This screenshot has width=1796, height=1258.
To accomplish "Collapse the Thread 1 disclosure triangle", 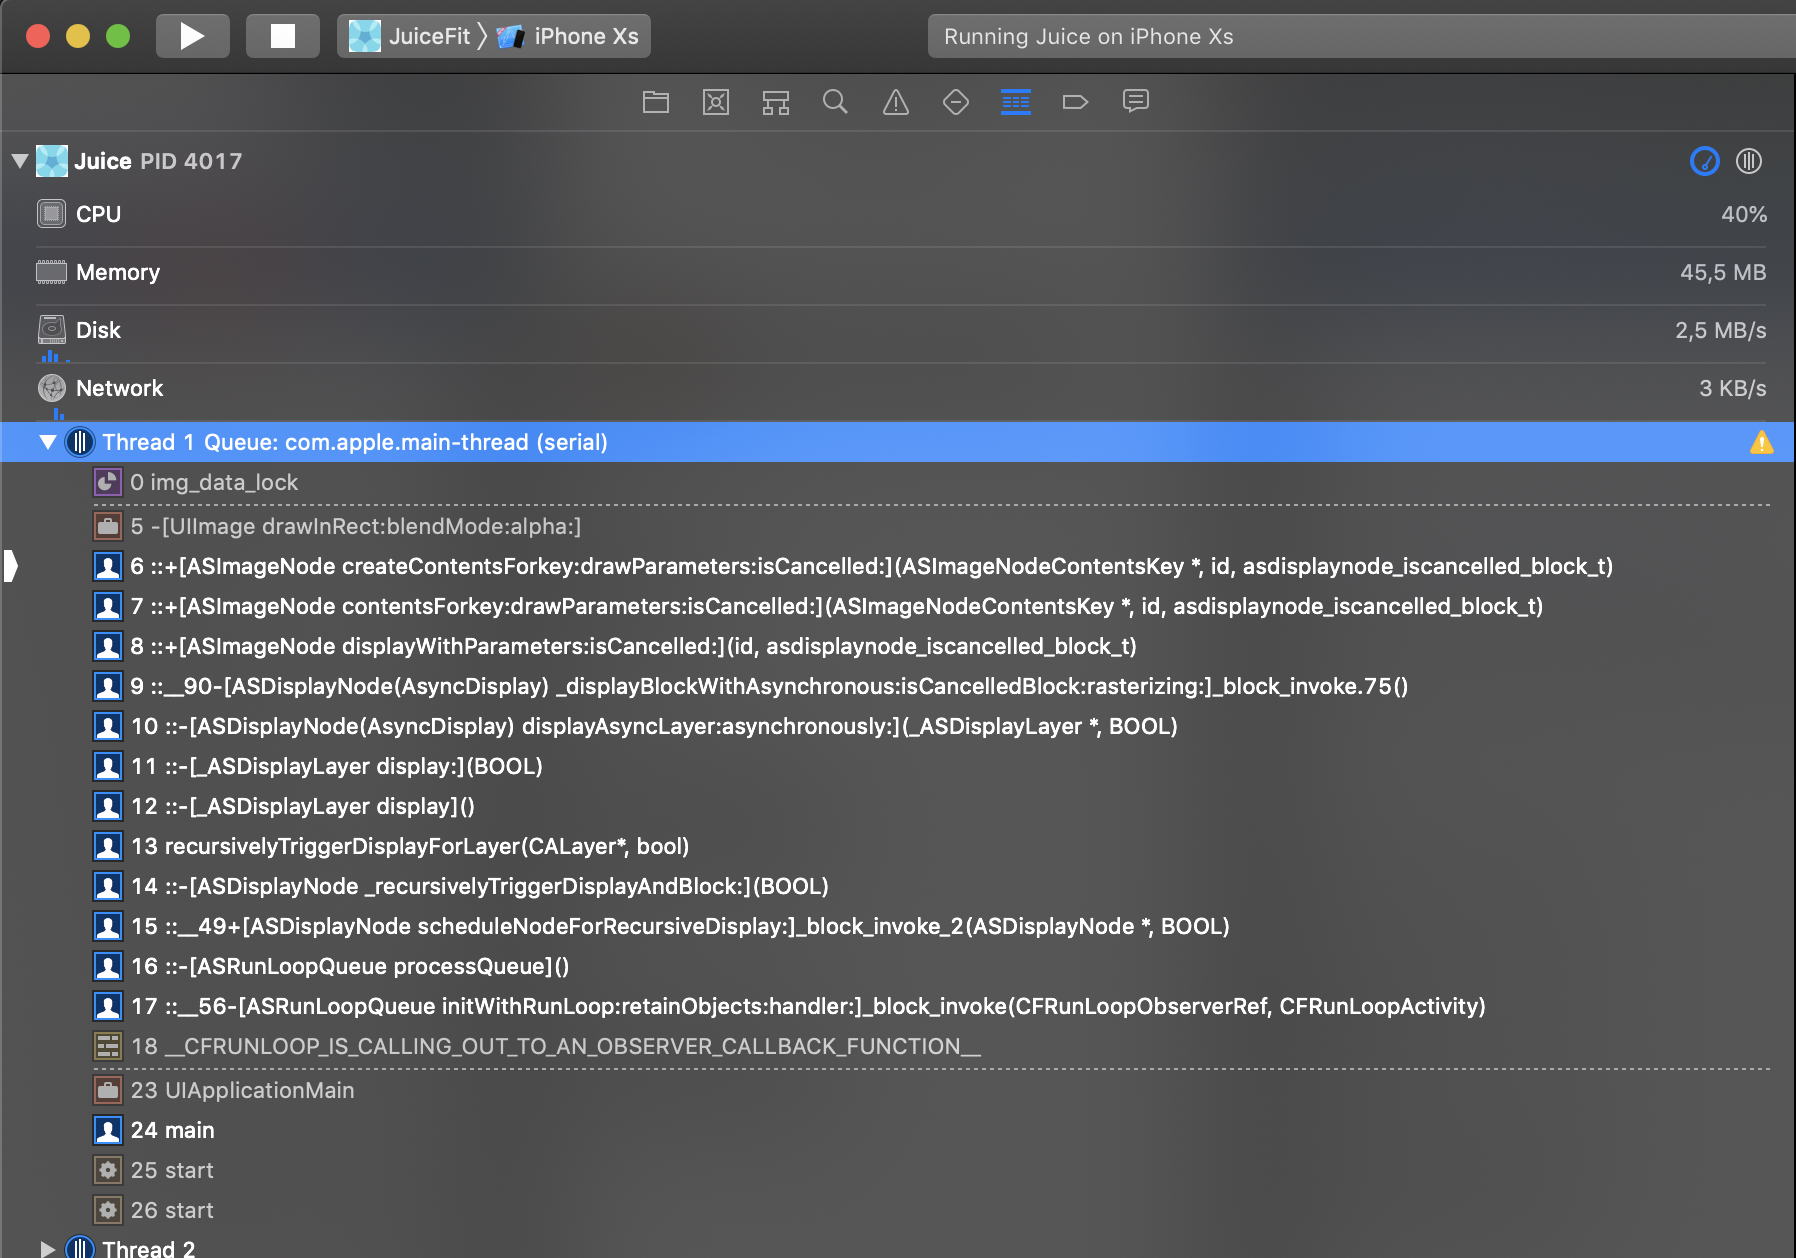I will [47, 442].
